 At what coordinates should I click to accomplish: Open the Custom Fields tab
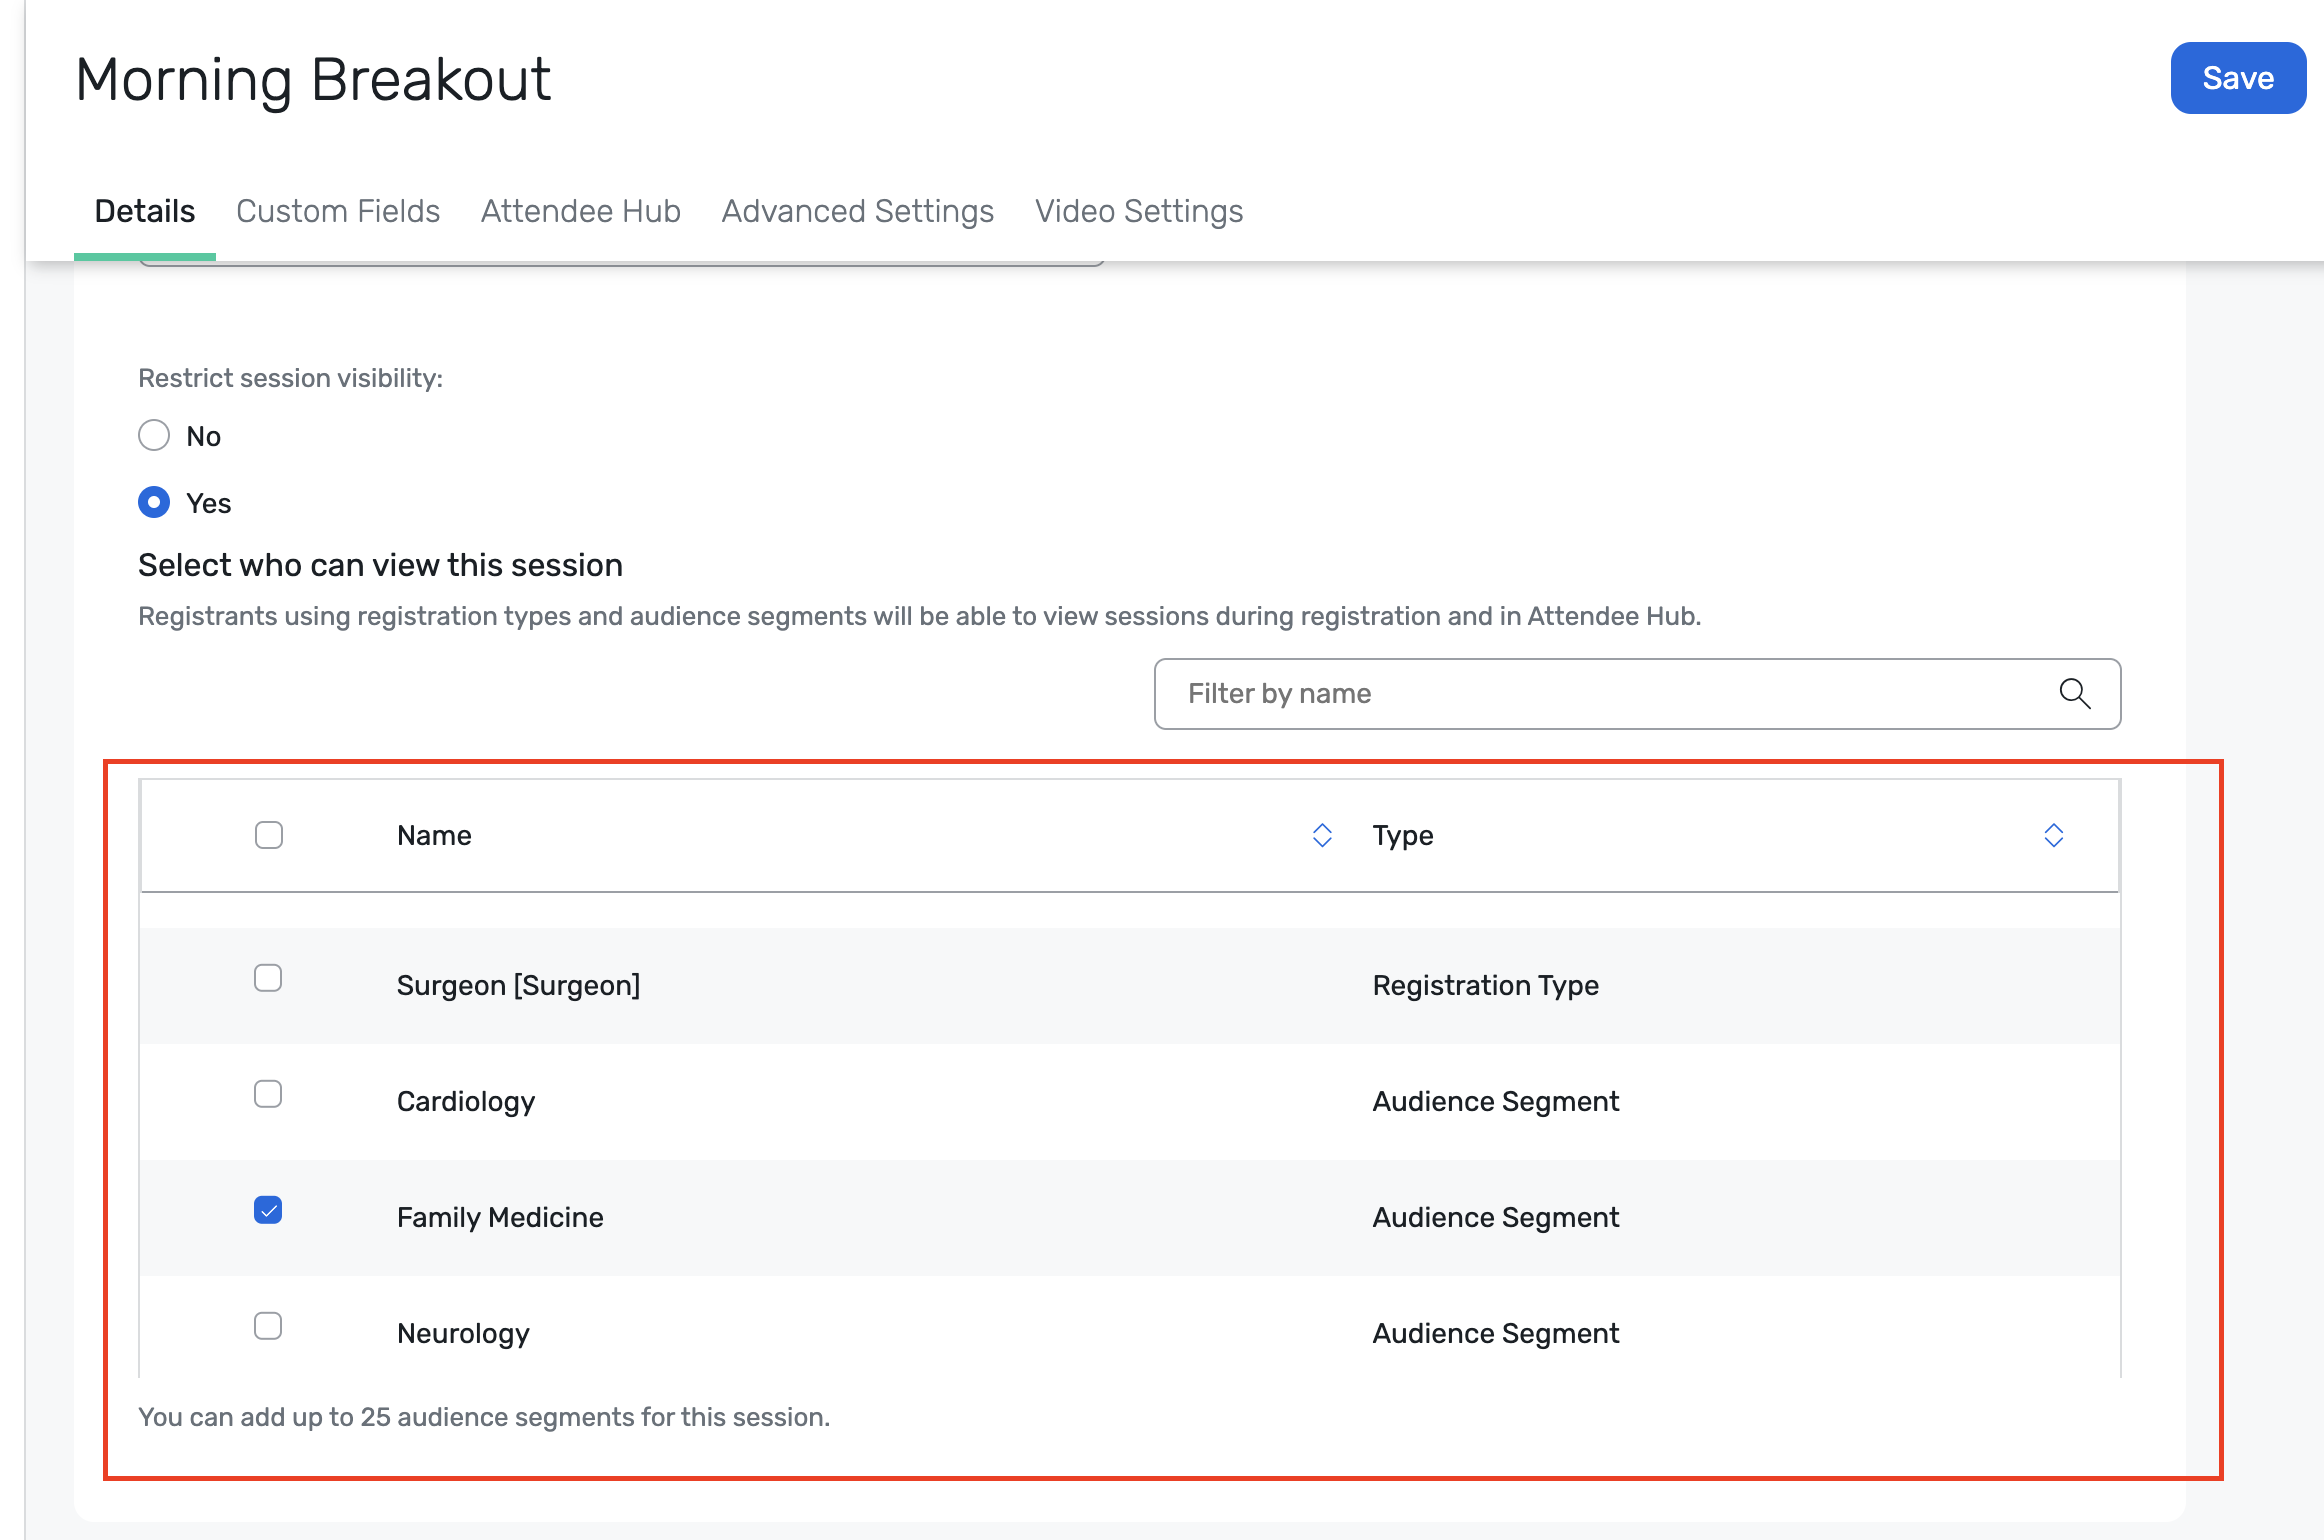click(338, 211)
